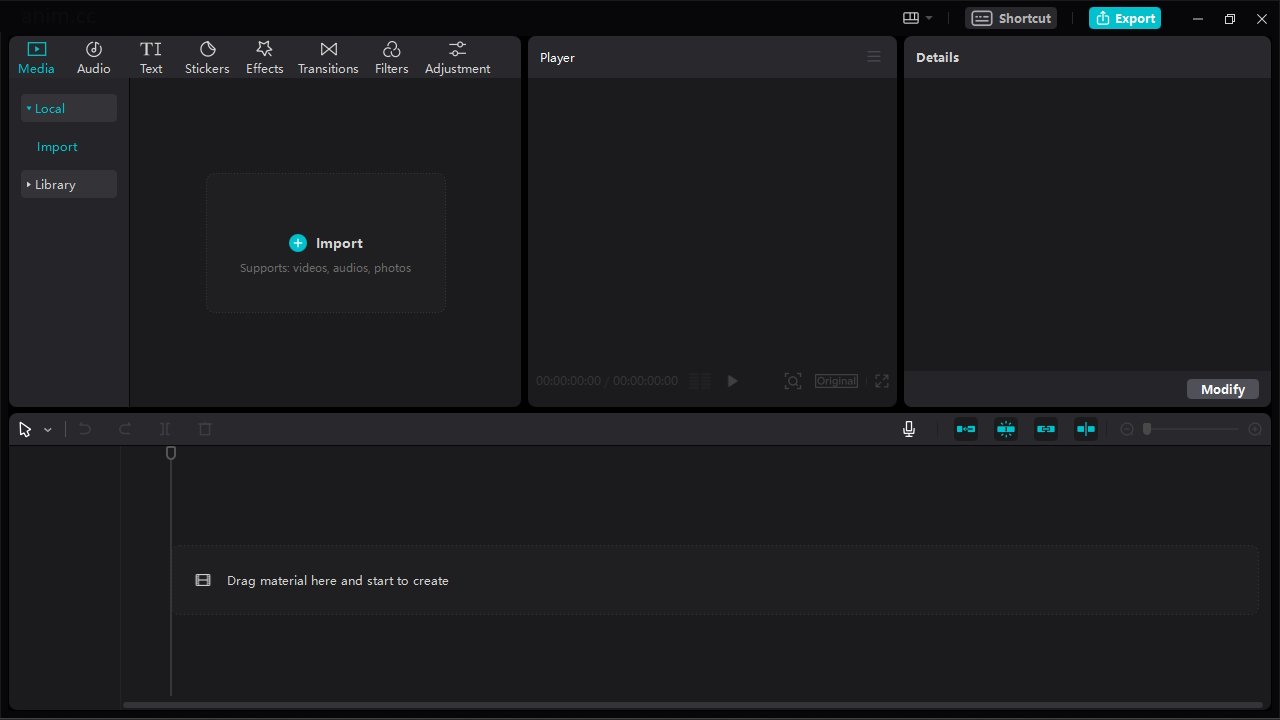Toggle main track magnet

(966, 429)
